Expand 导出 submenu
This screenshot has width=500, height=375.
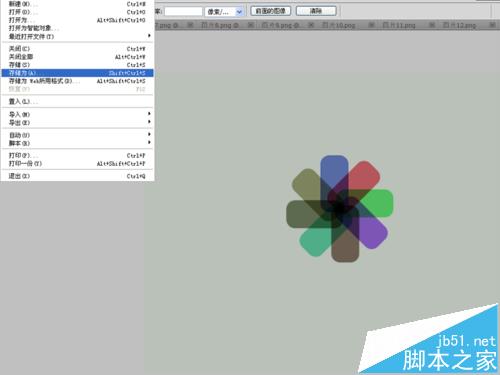[77, 122]
